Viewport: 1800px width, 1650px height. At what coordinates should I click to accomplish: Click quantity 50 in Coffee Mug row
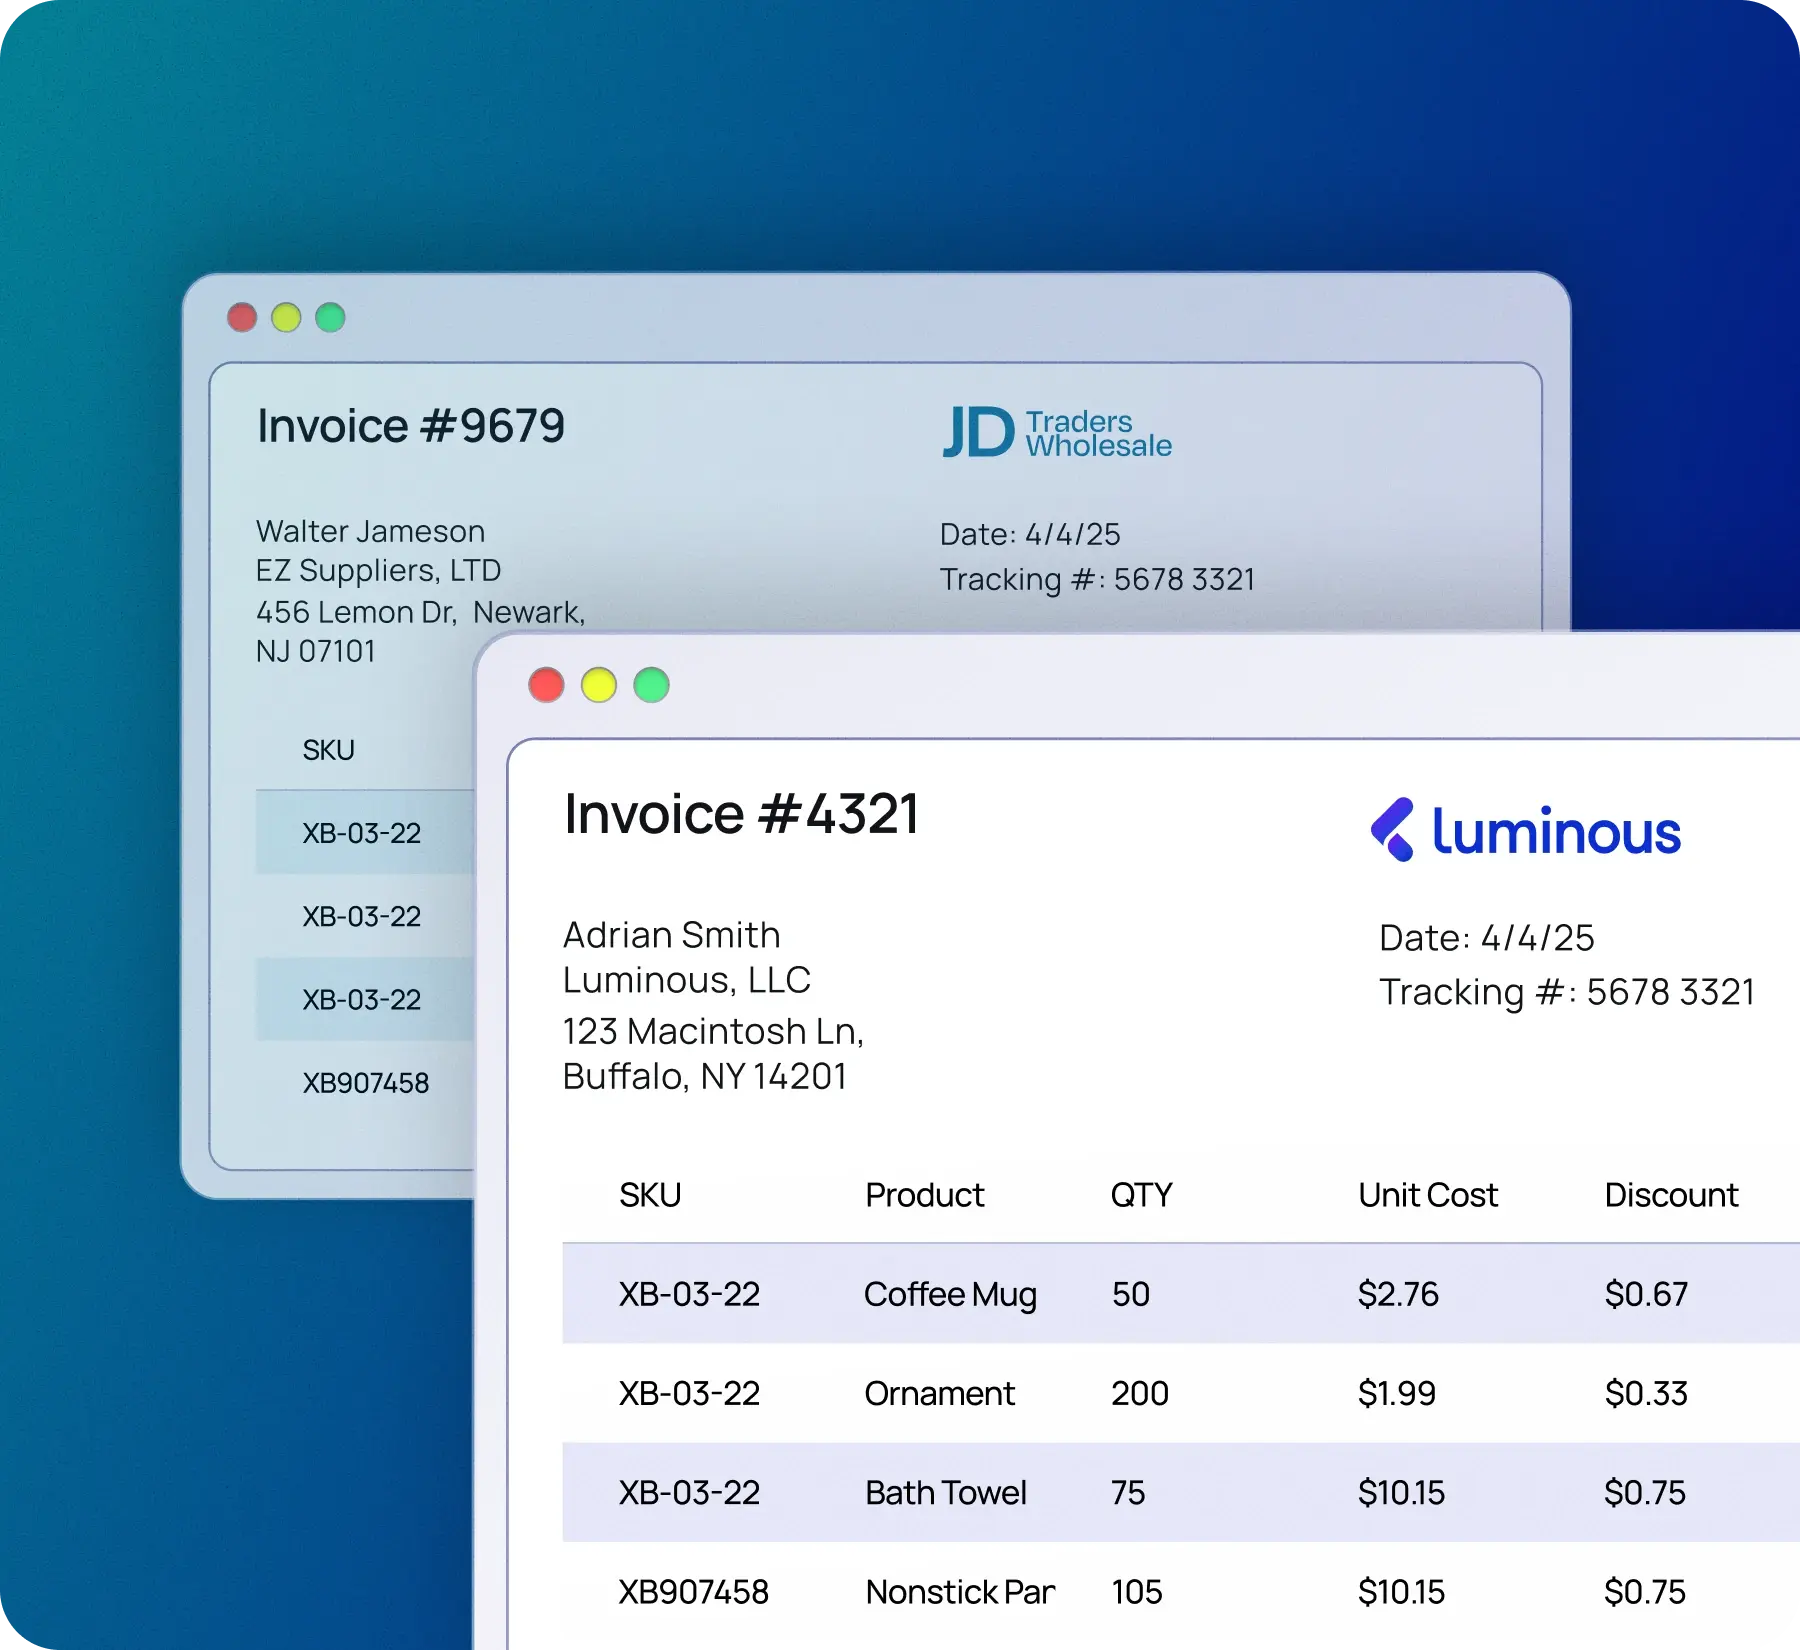coord(1131,1294)
